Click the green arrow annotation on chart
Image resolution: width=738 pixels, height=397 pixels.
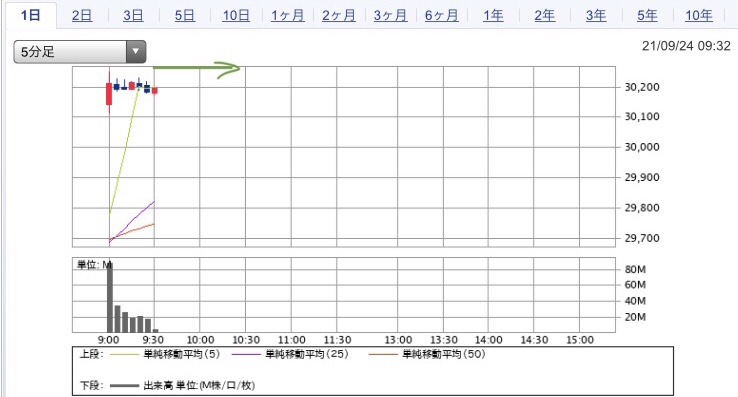(197, 70)
